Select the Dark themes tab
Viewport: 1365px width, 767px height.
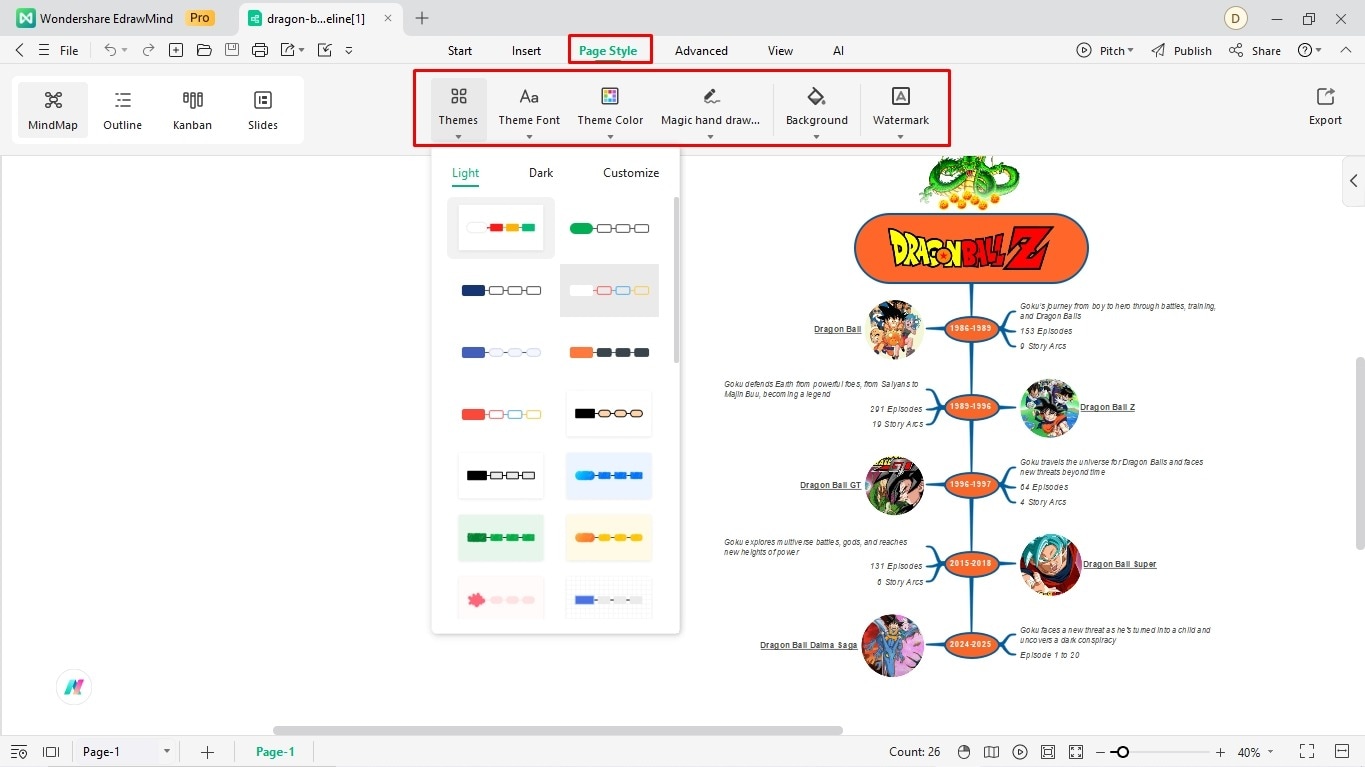[x=541, y=173]
